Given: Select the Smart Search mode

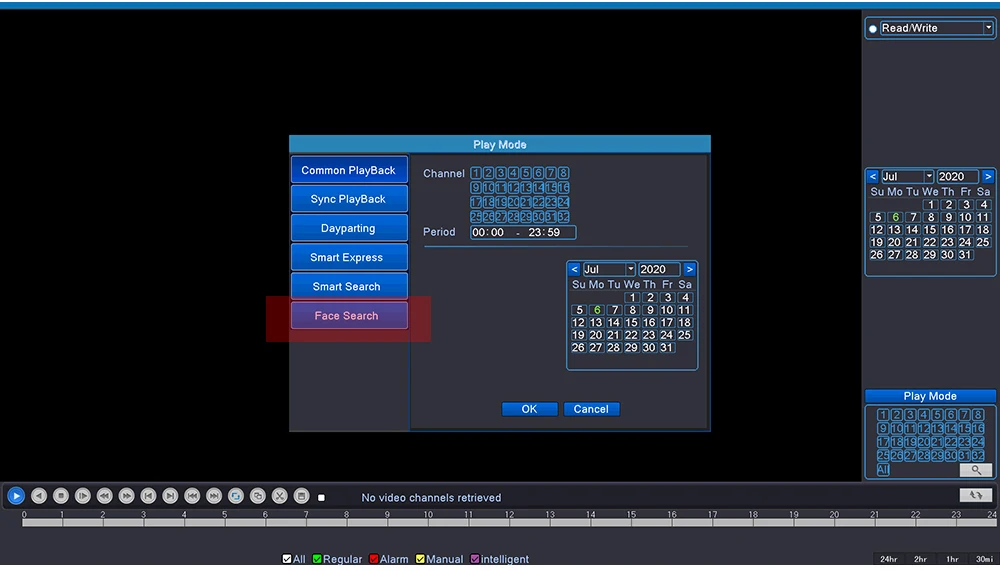Looking at the screenshot, I should tap(349, 286).
